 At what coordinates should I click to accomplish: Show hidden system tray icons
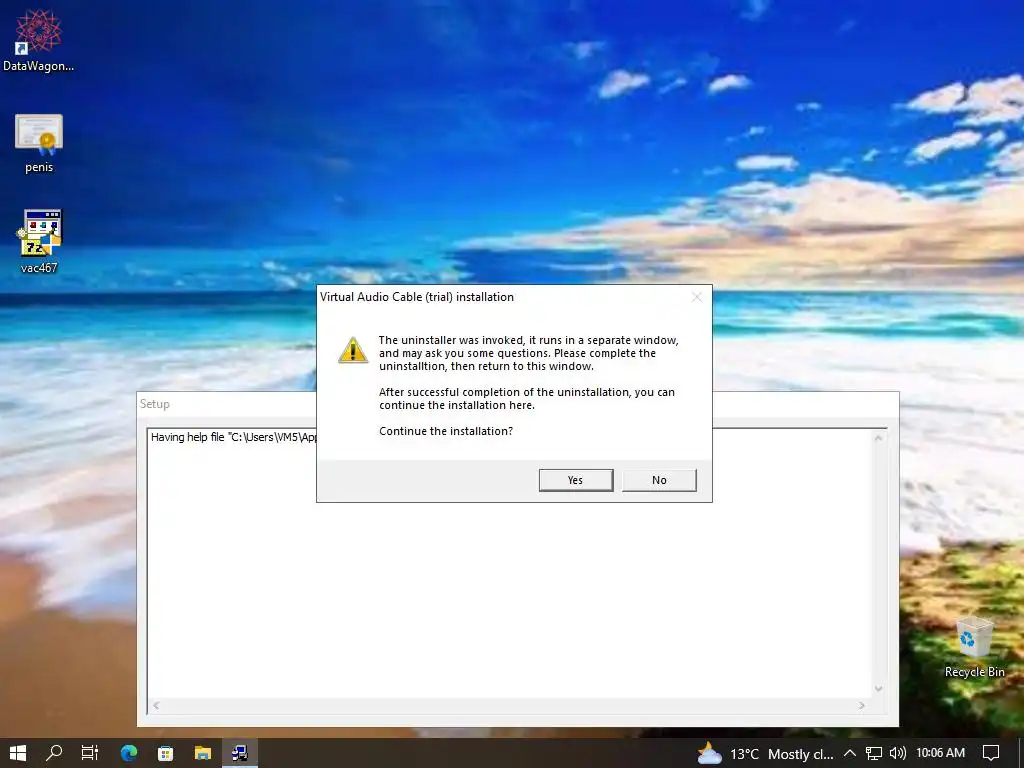[850, 753]
